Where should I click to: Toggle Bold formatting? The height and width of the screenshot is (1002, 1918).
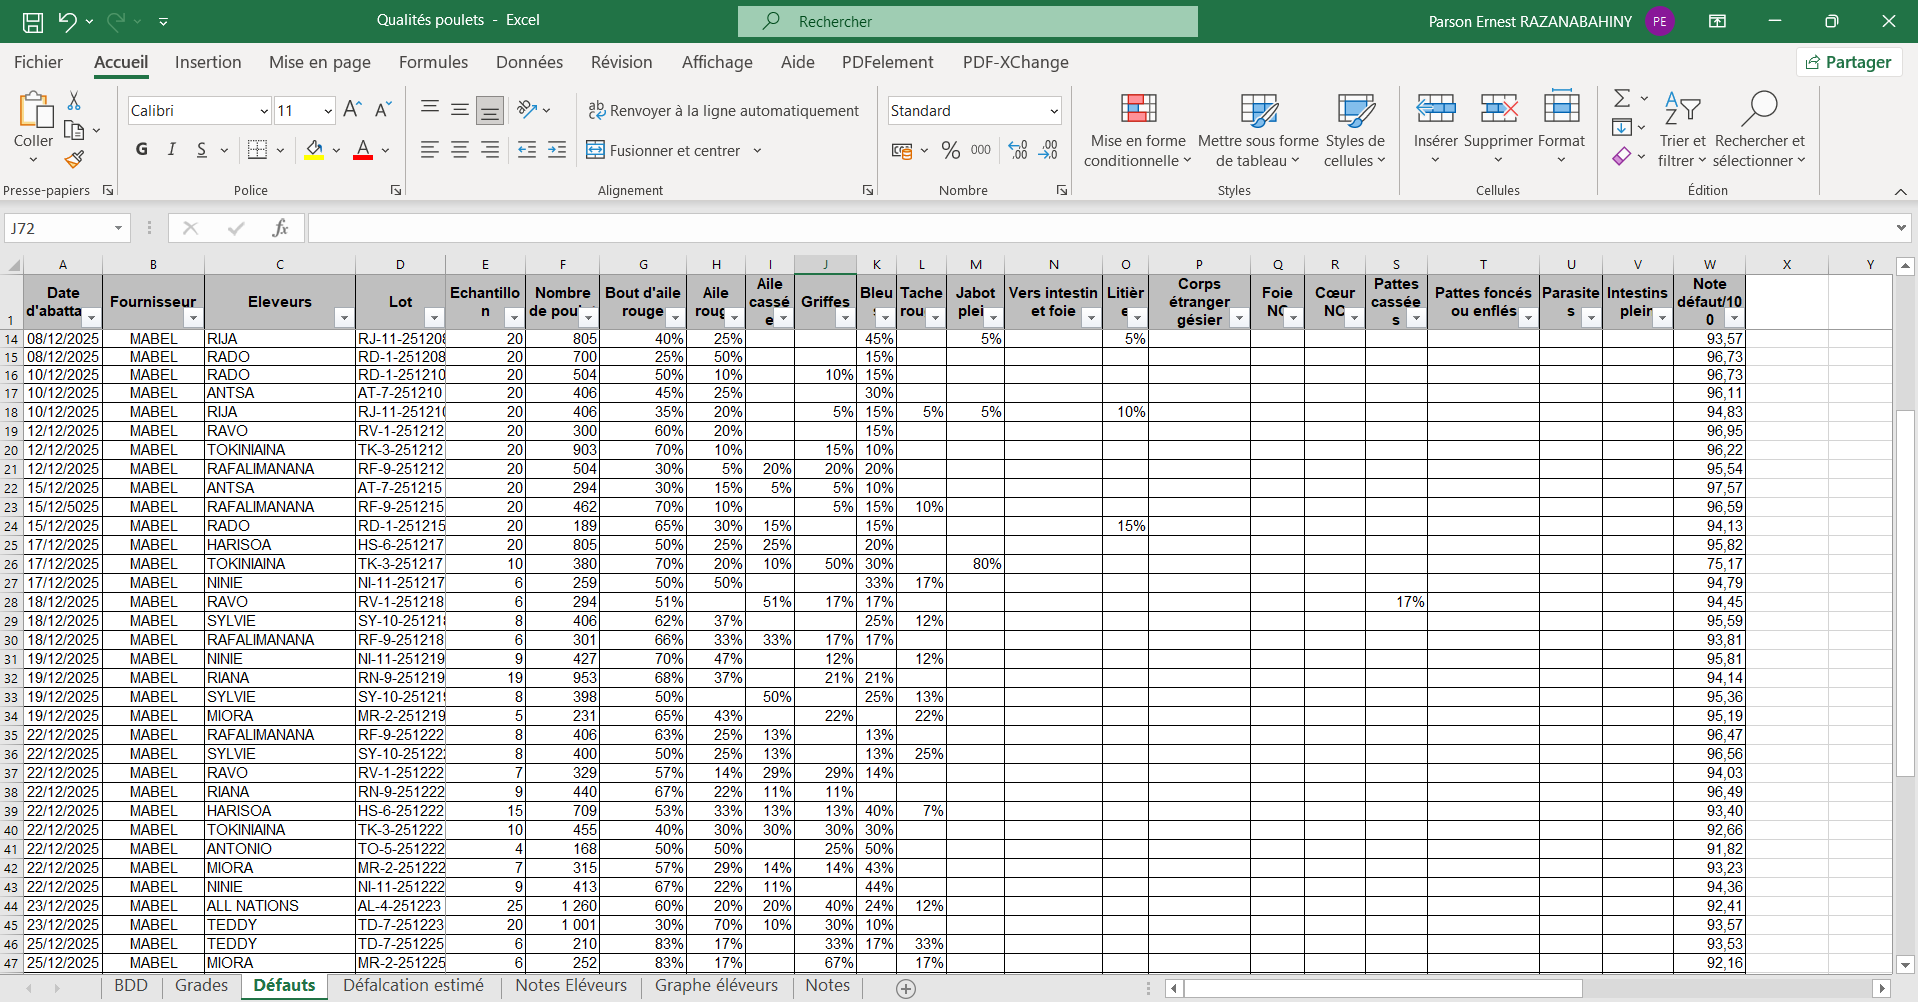pos(142,150)
